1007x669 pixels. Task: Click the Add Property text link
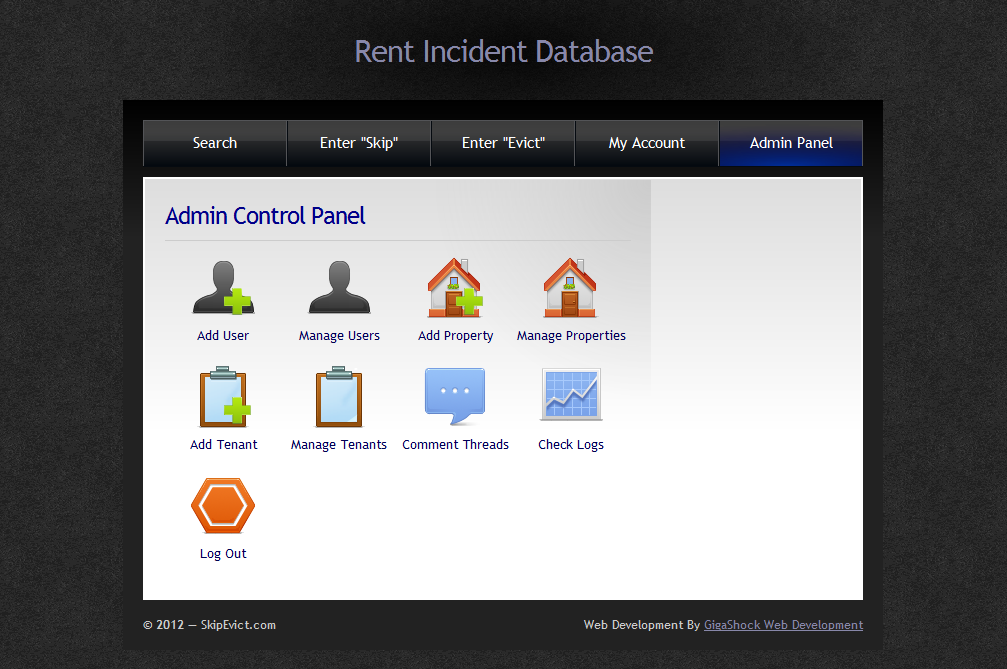click(x=455, y=336)
